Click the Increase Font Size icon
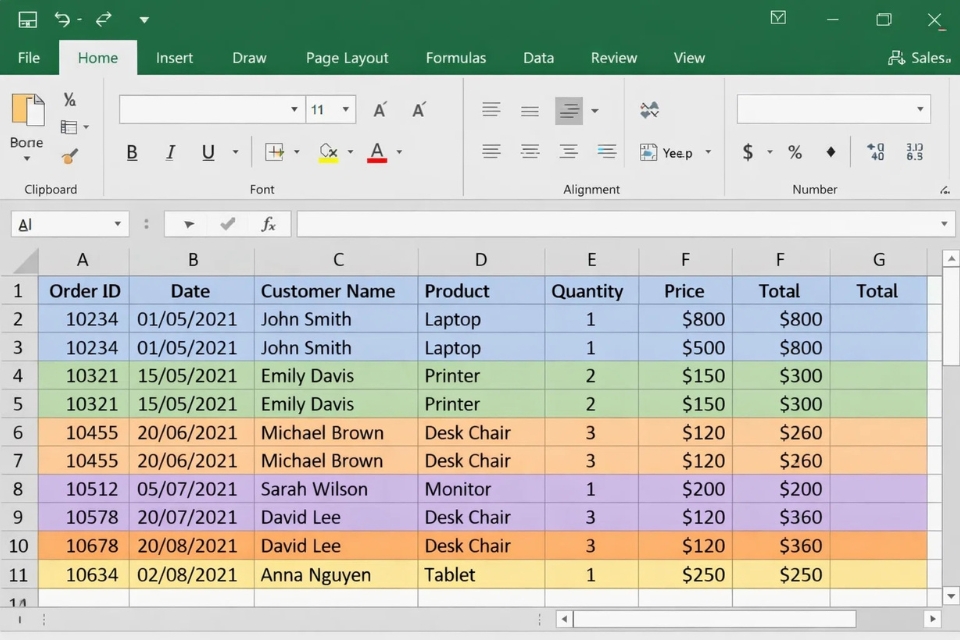Screen dimensions: 960x640 click(380, 110)
